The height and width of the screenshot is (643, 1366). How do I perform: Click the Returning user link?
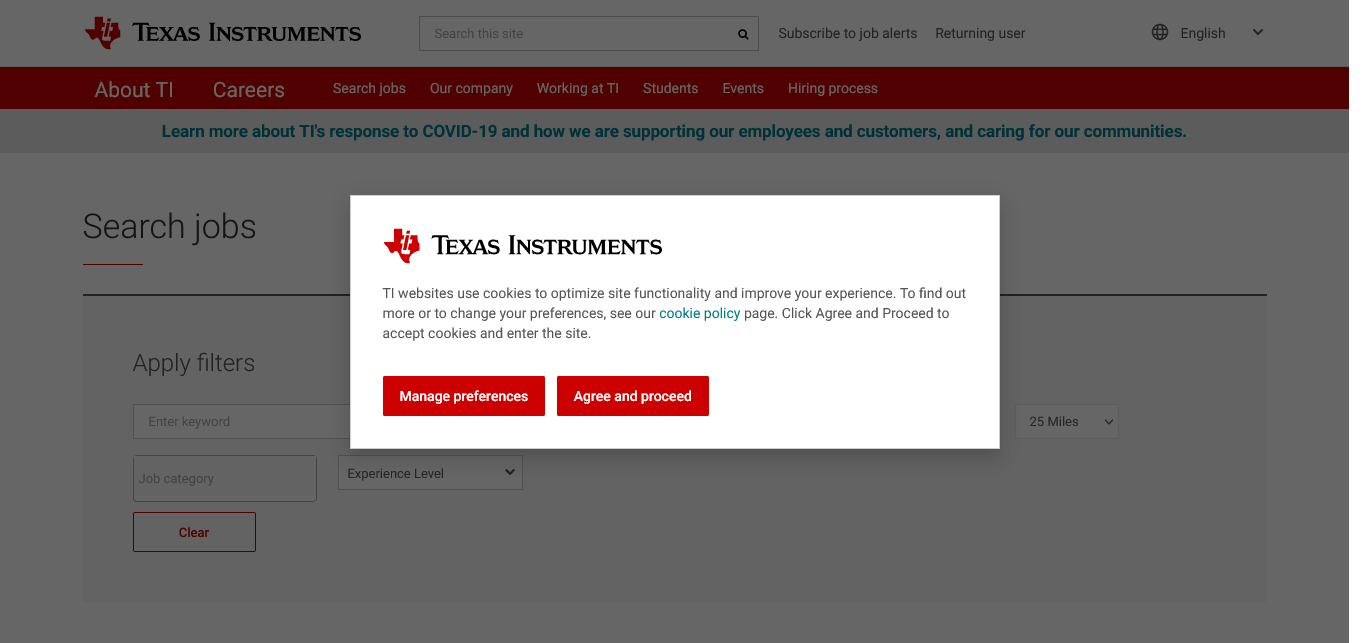980,33
